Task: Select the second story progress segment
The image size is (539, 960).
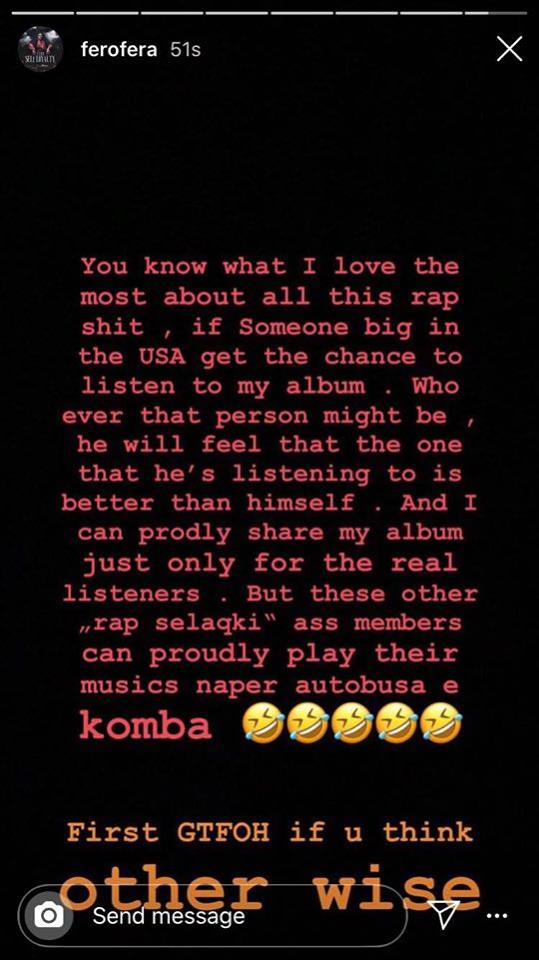Action: click(108, 13)
